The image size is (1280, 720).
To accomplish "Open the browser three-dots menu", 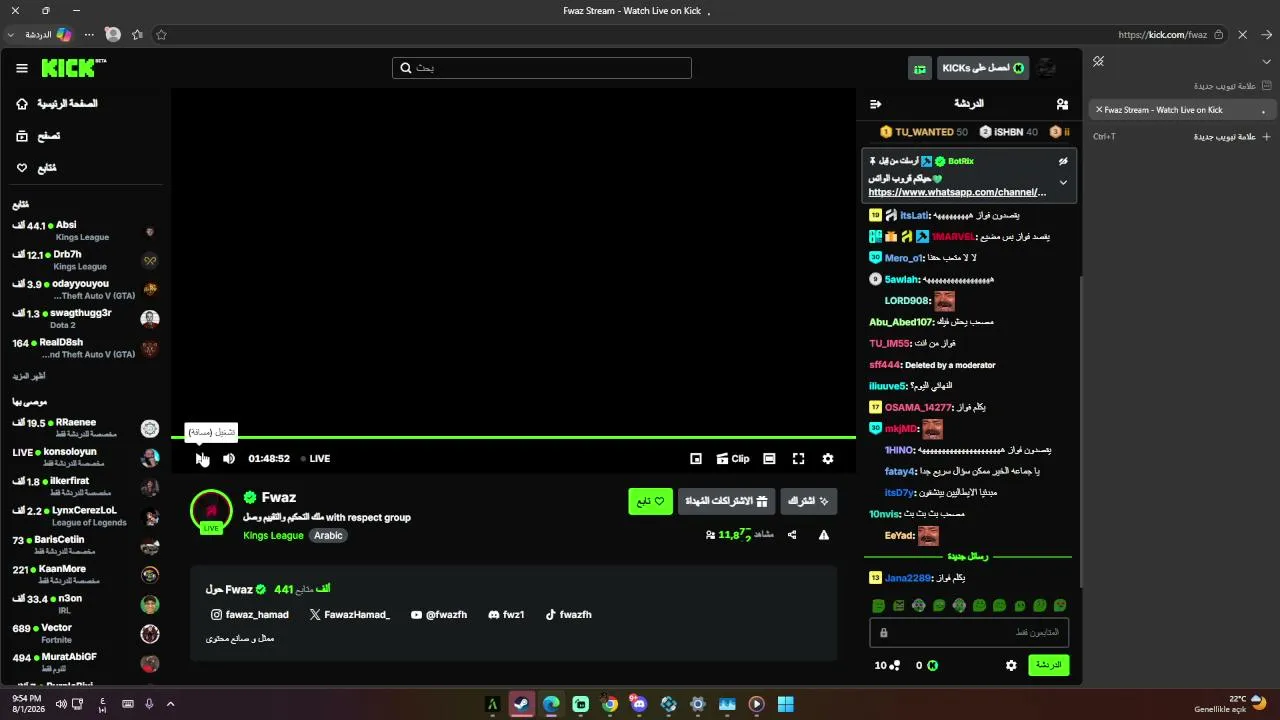I will coord(88,34).
